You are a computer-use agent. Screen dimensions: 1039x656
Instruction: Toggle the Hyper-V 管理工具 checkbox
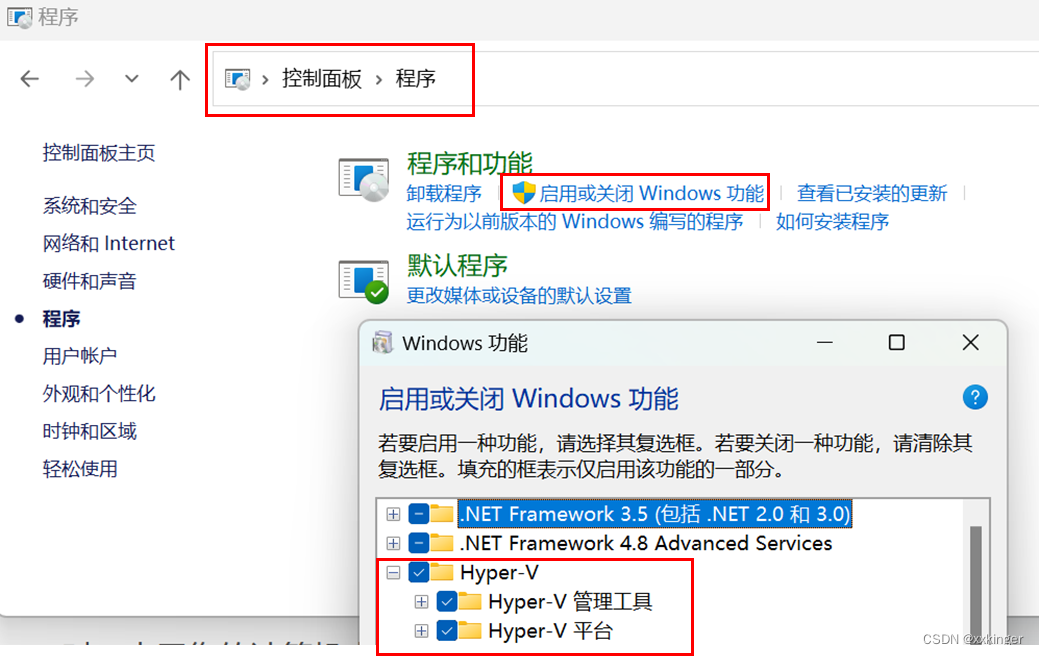click(447, 601)
